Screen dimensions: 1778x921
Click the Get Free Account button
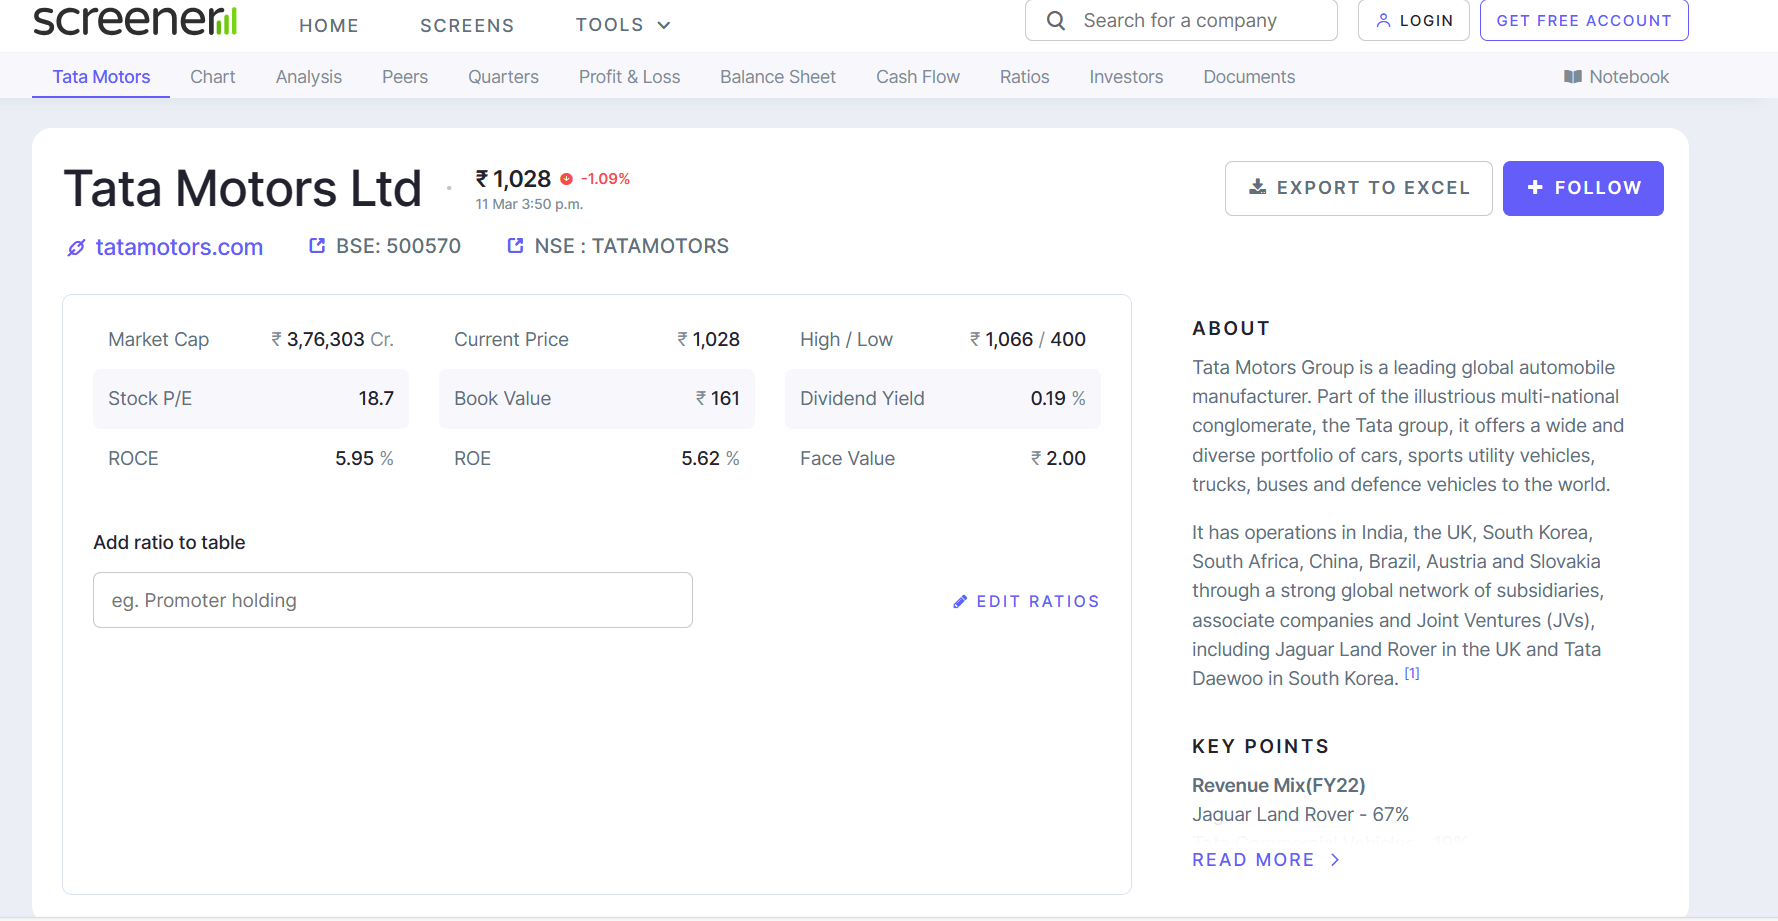[x=1584, y=20]
